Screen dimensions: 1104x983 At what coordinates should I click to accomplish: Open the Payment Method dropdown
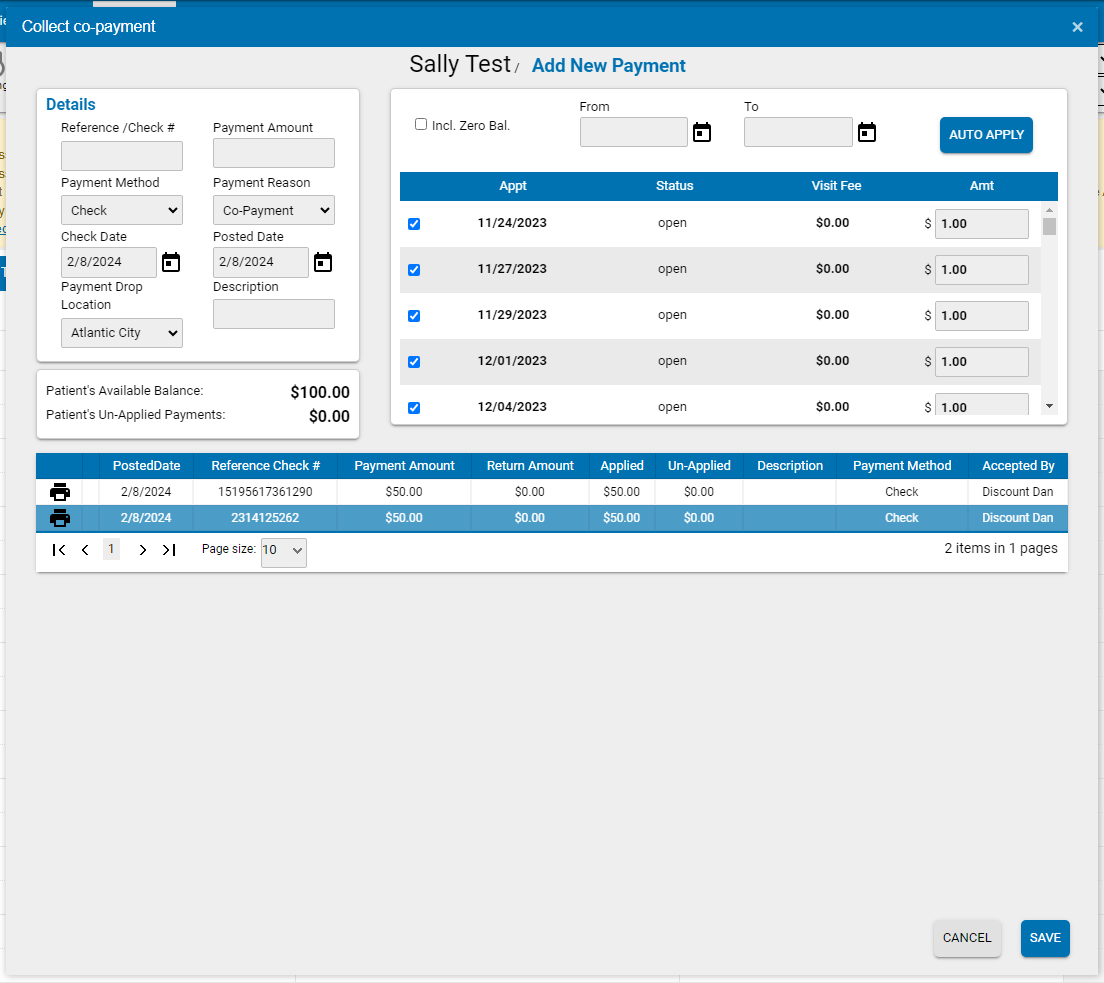[121, 210]
